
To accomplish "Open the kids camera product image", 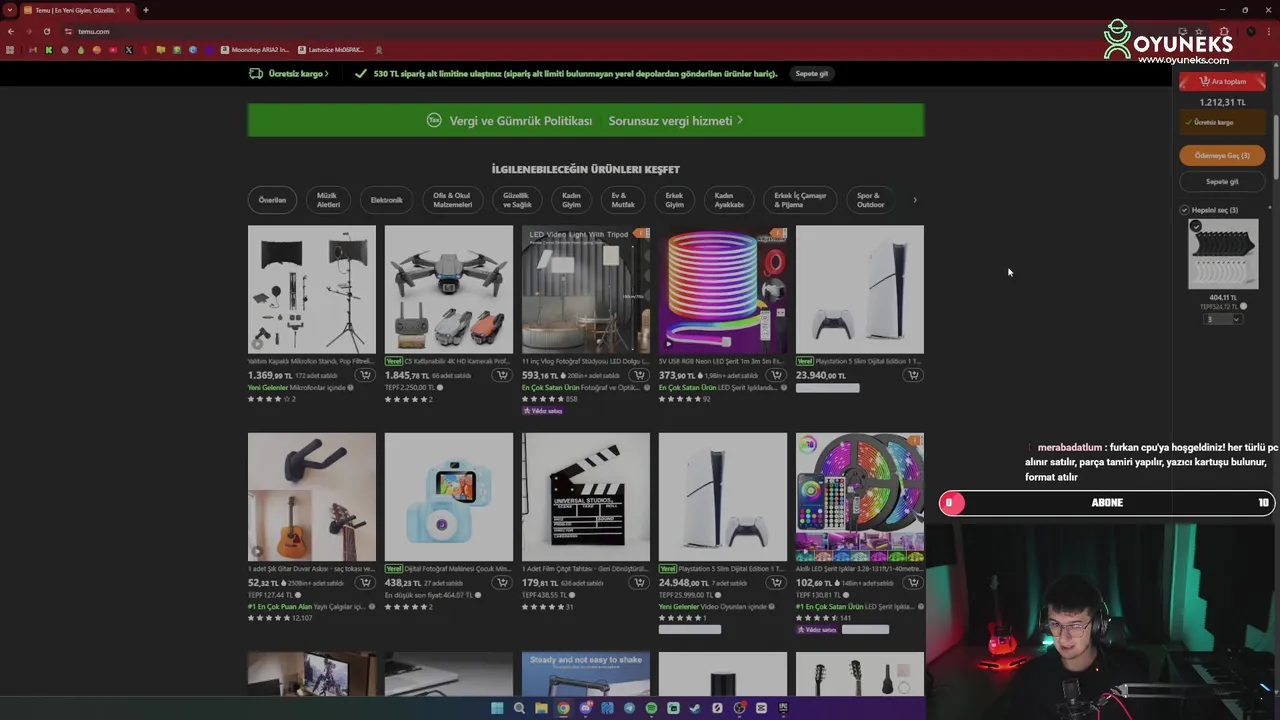I will pos(449,497).
